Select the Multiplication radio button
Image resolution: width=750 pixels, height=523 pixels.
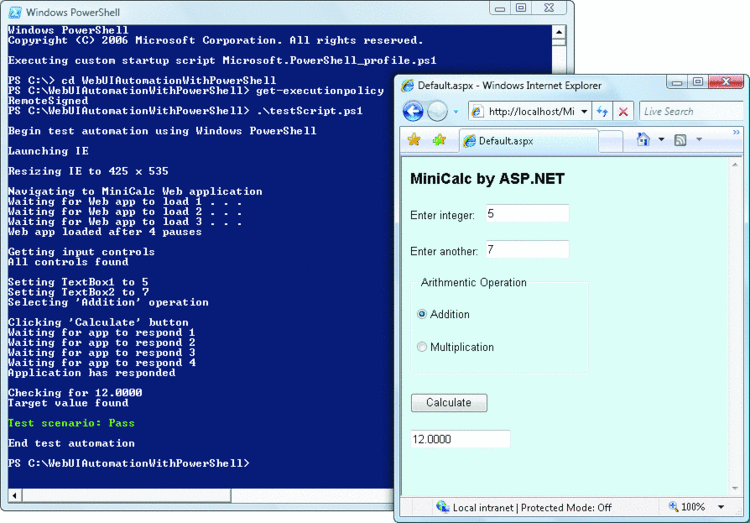[421, 347]
